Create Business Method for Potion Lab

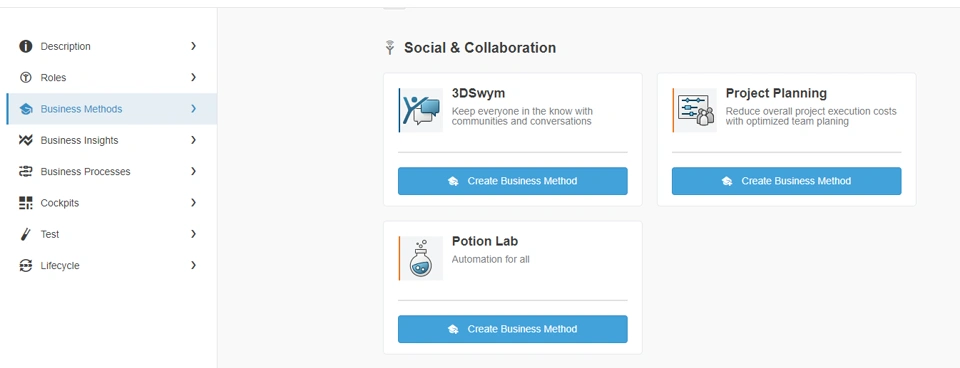[x=512, y=329]
